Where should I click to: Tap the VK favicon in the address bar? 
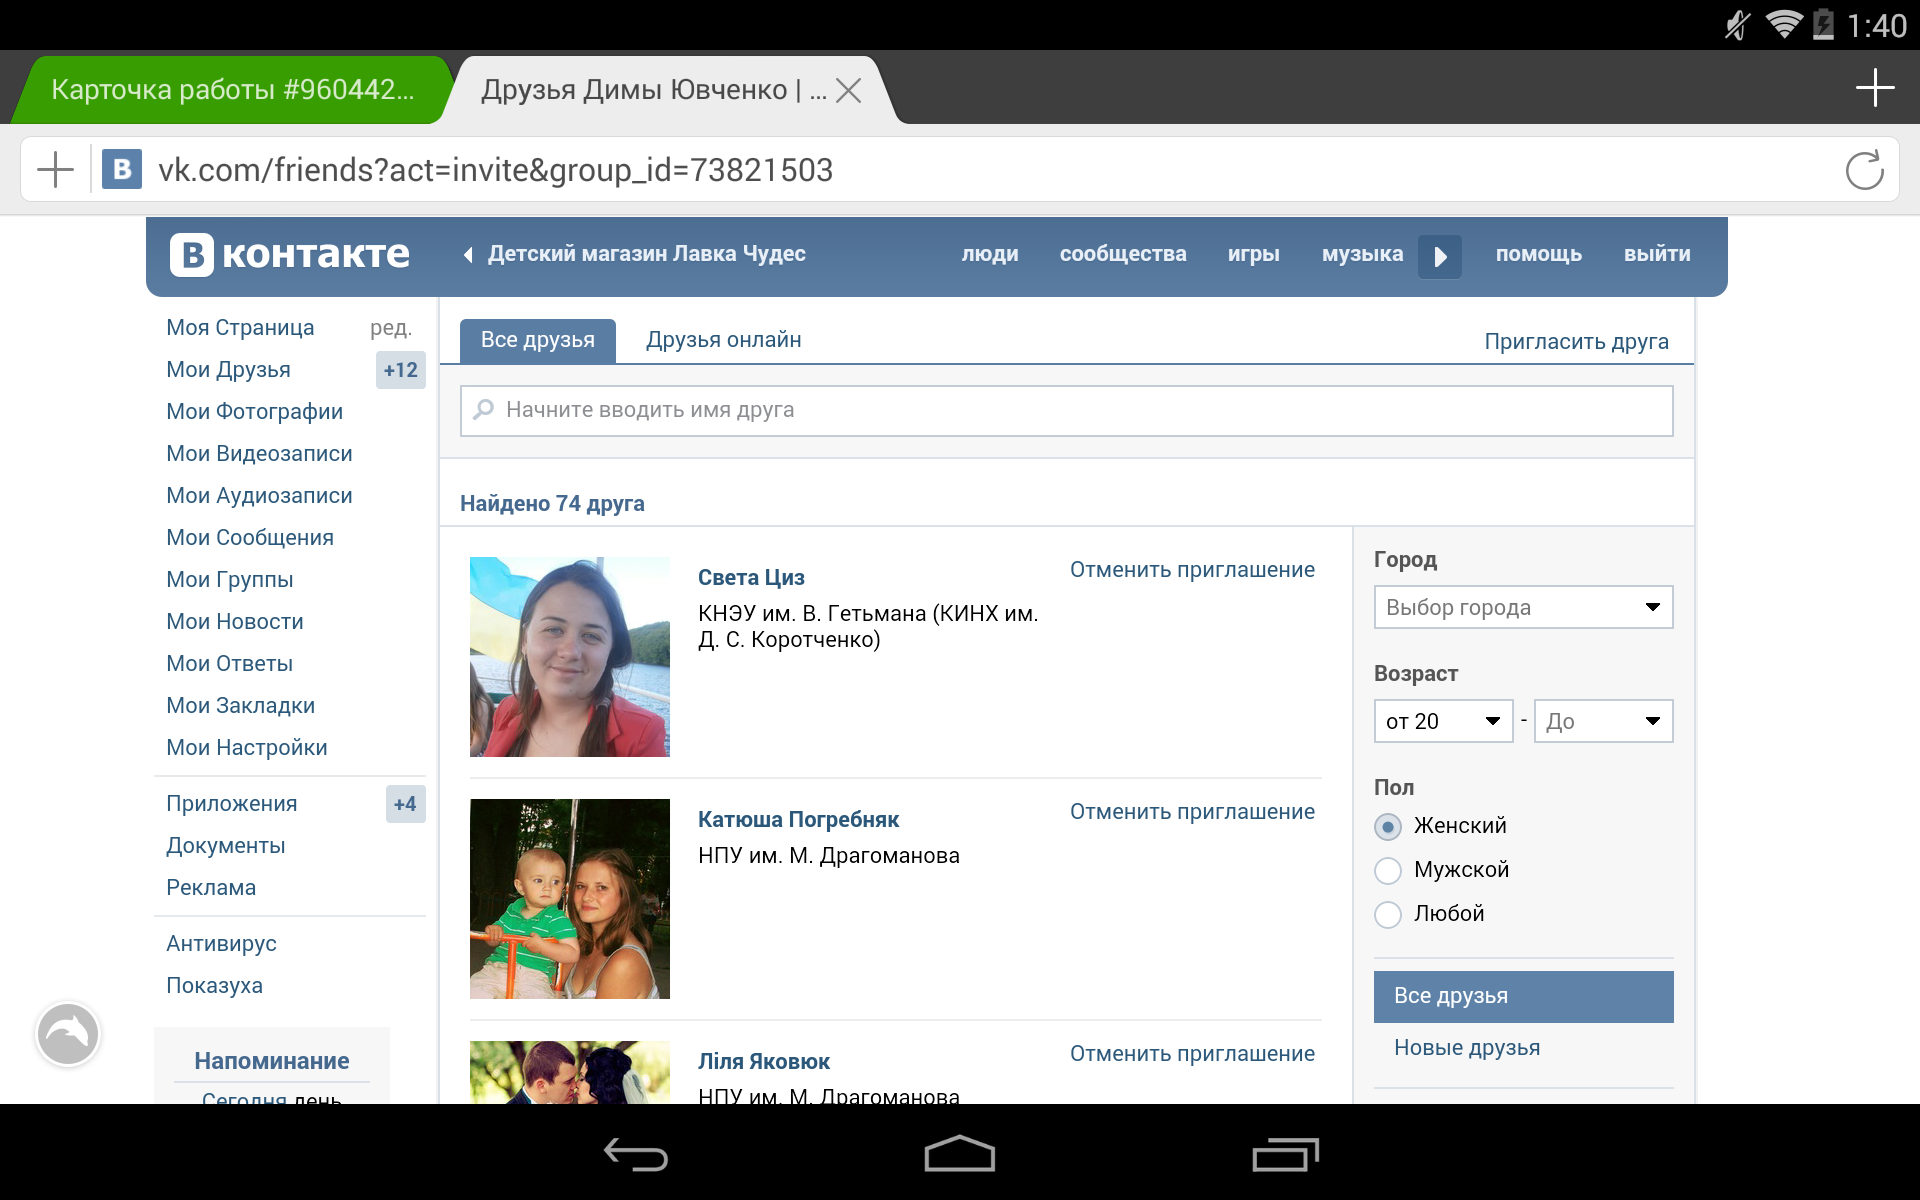[x=122, y=170]
